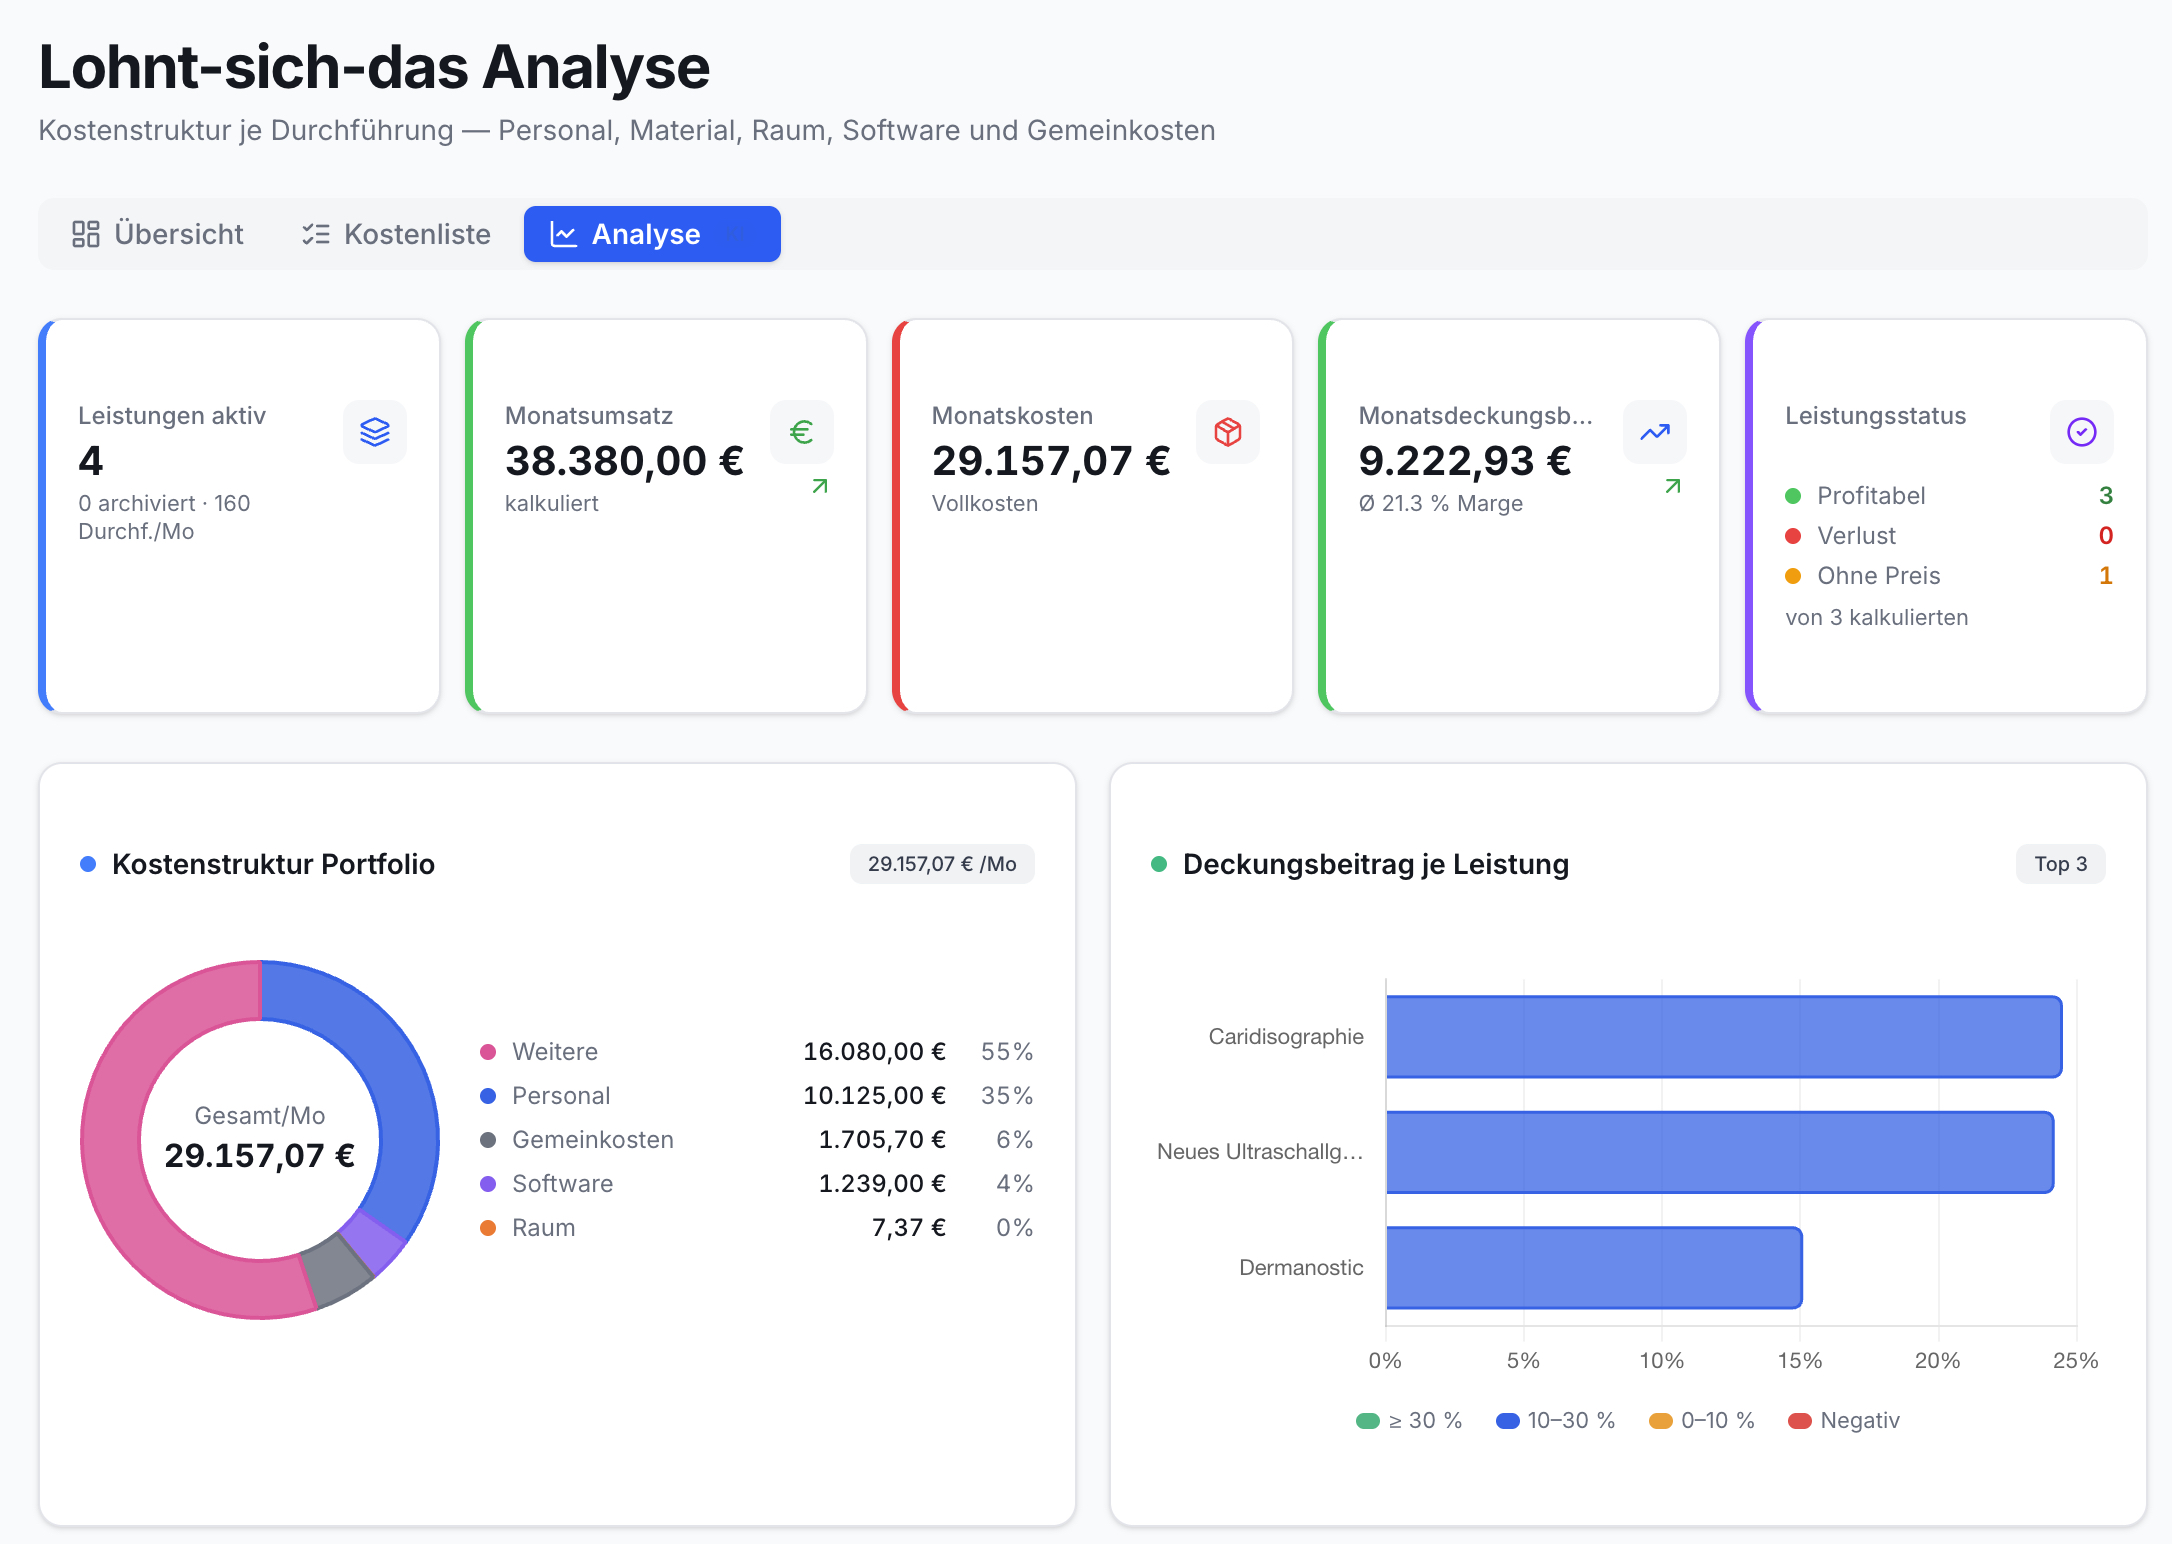The width and height of the screenshot is (2172, 1544).
Task: Click the grid icon beside Übersicht
Action: (86, 234)
